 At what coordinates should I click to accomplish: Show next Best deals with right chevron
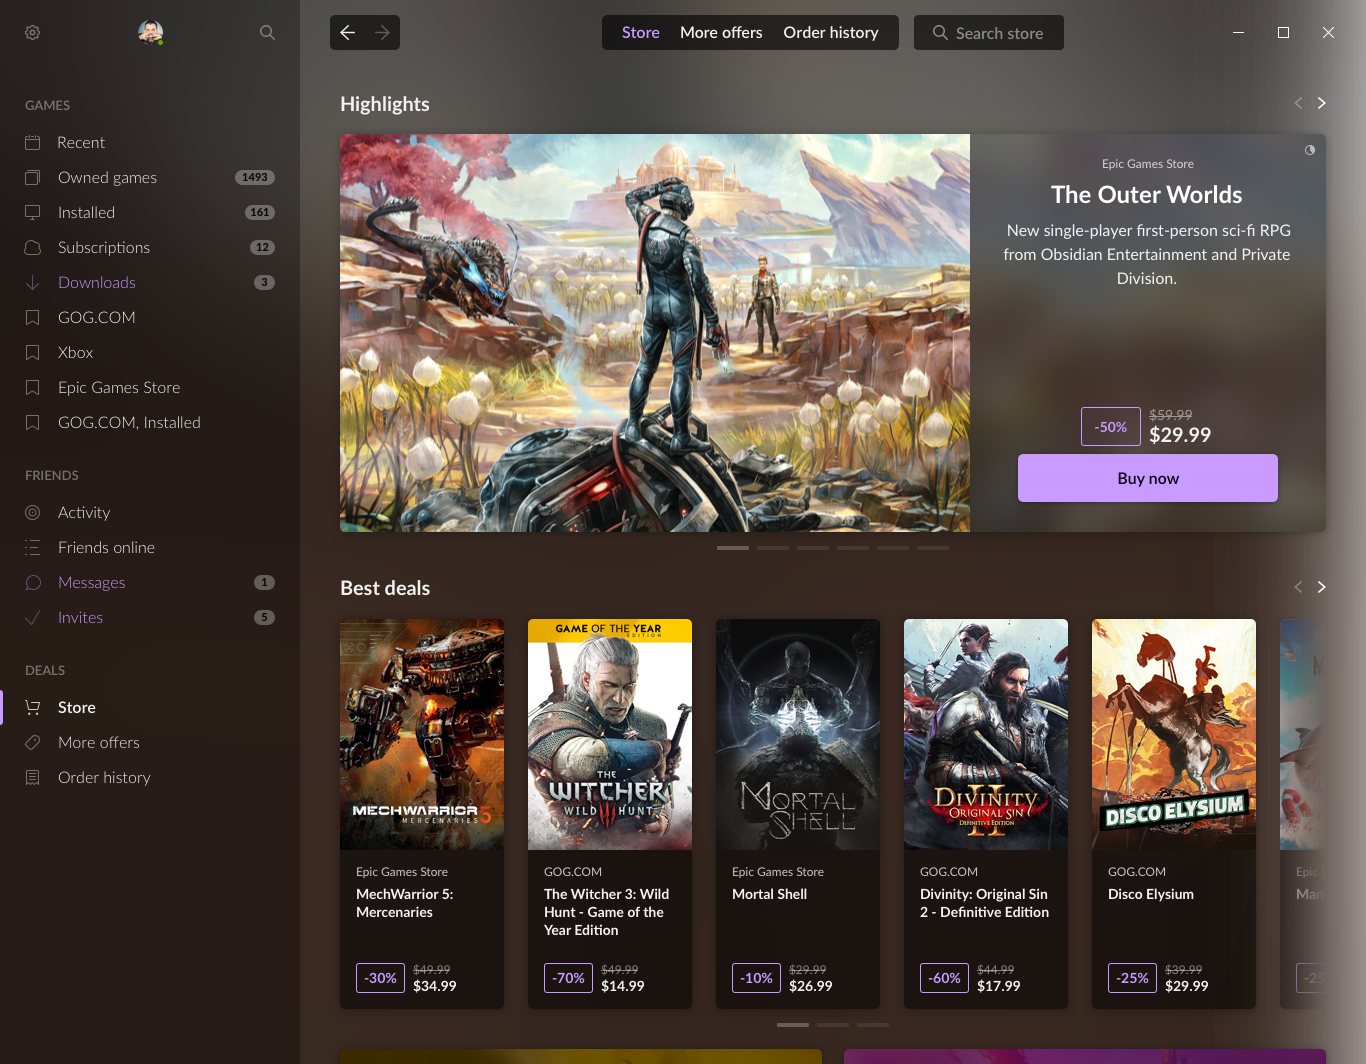coord(1321,587)
